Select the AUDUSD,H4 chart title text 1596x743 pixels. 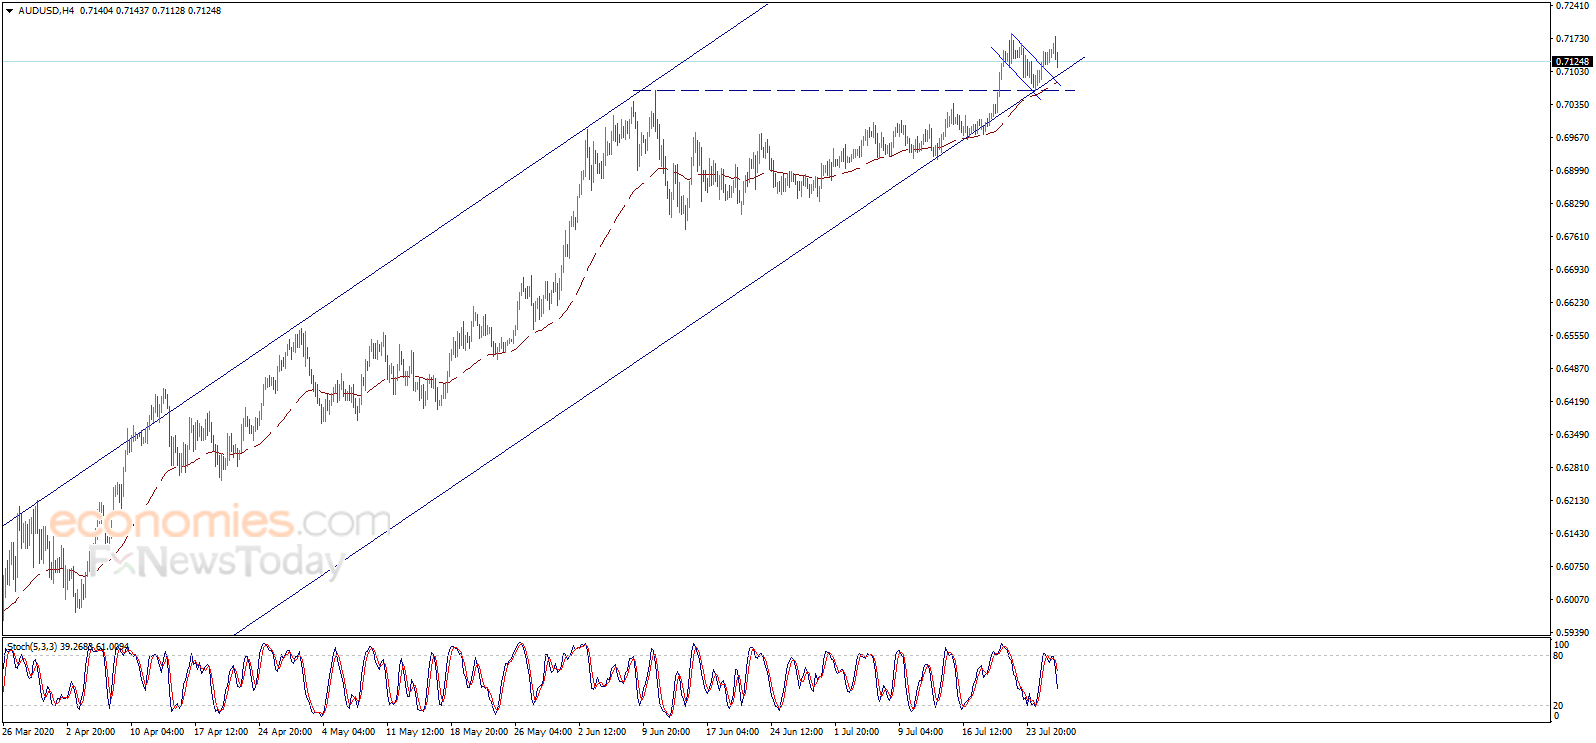46,11
